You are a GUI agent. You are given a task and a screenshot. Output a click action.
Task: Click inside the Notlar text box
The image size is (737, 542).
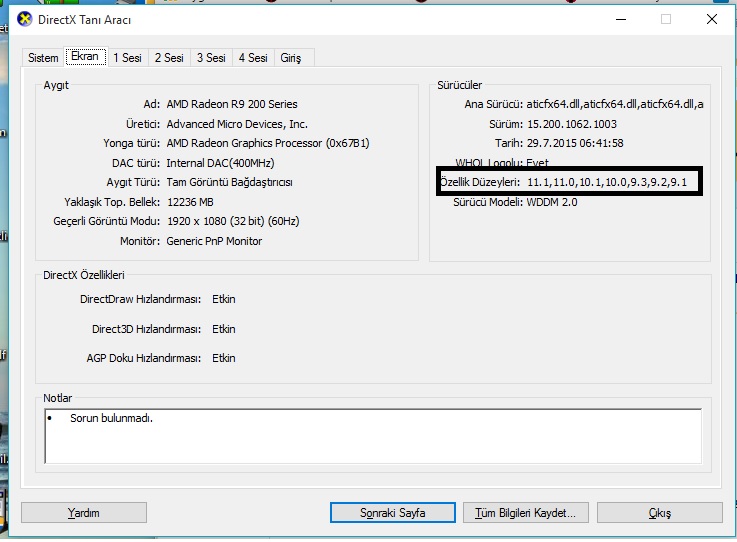pyautogui.click(x=370, y=436)
